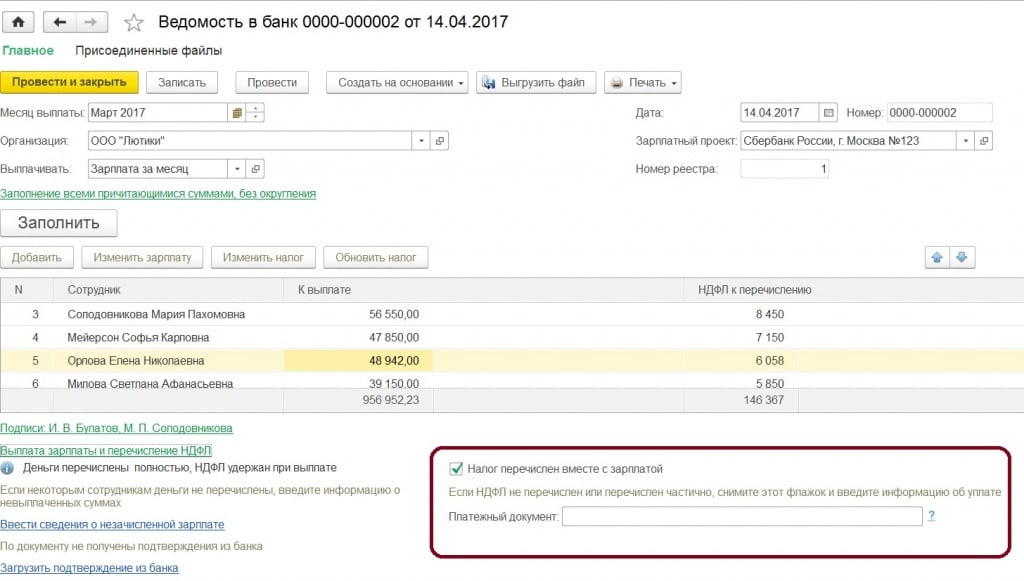This screenshot has height=581, width=1024.
Task: Open Выплата зарплаты и перечисление НДФЛ link
Action: pyautogui.click(x=106, y=450)
